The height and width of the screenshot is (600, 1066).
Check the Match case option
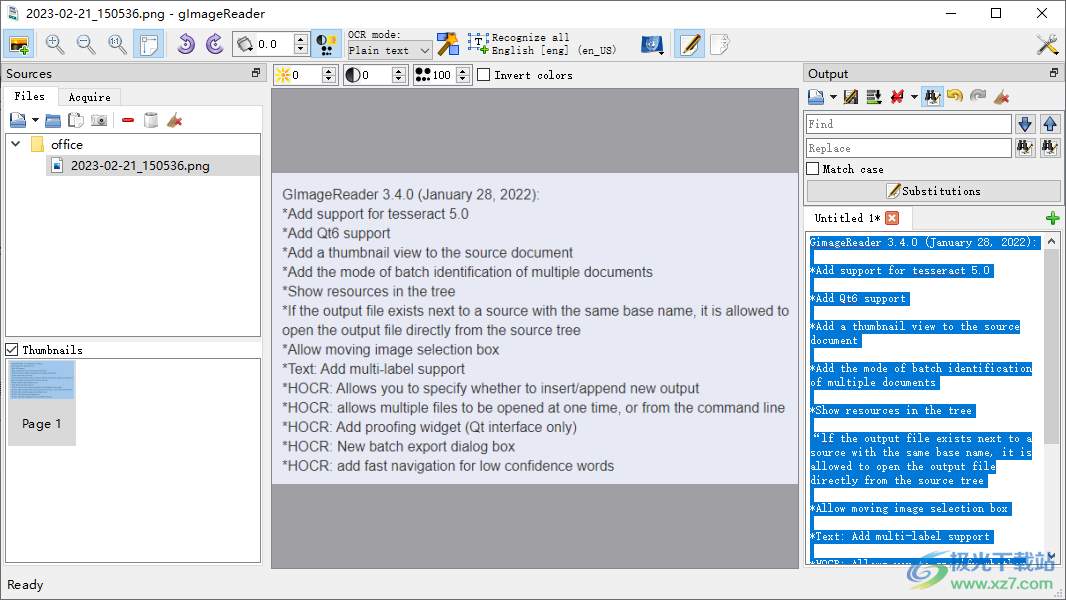tap(813, 169)
